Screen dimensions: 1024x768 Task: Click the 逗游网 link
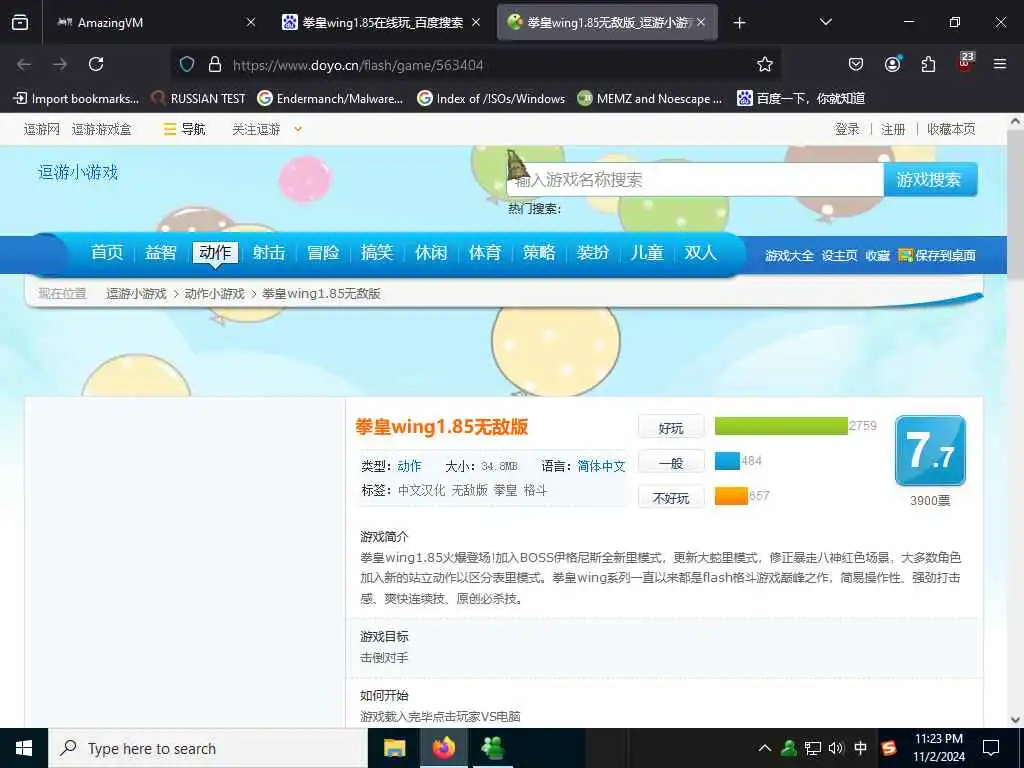click(42, 129)
